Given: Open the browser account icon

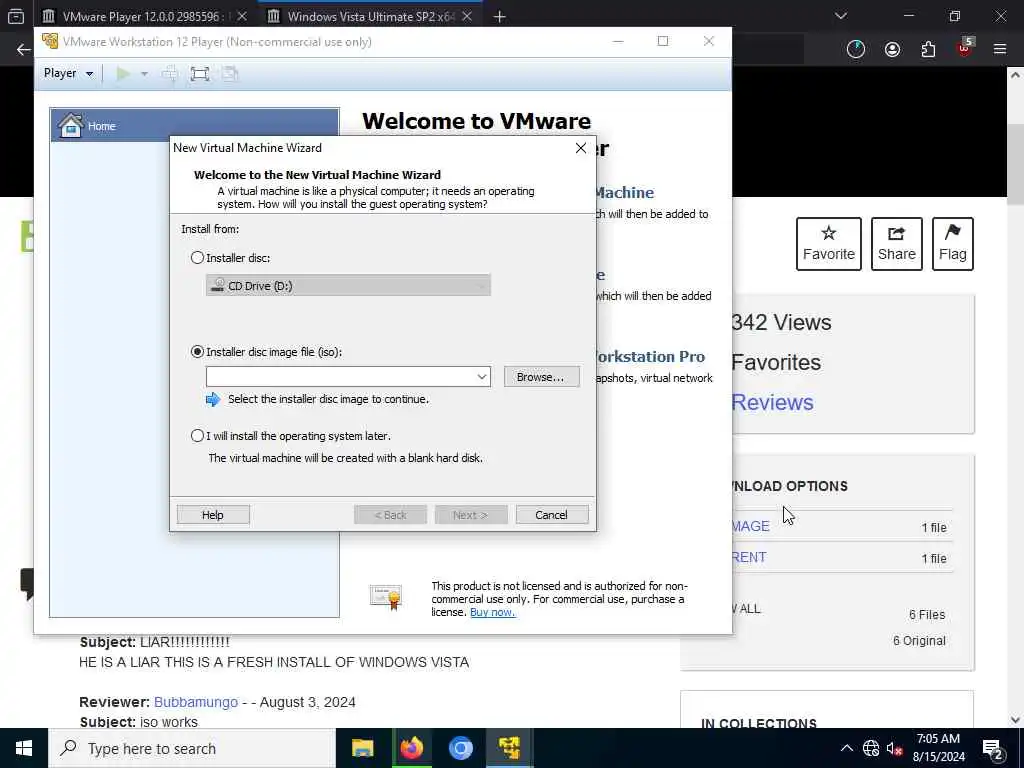Looking at the screenshot, I should coord(892,49).
